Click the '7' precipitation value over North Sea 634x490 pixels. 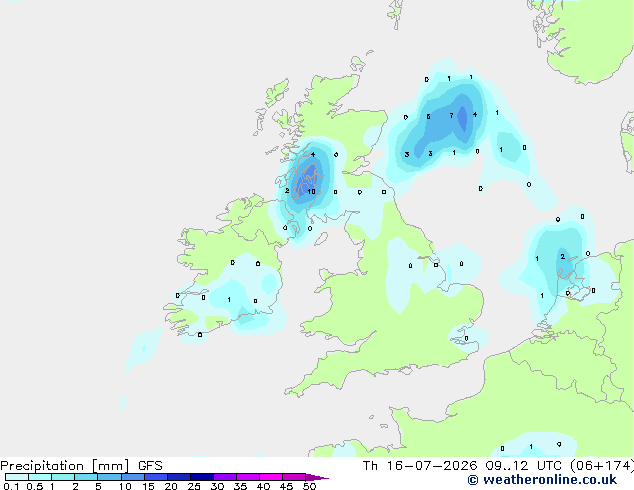(451, 116)
